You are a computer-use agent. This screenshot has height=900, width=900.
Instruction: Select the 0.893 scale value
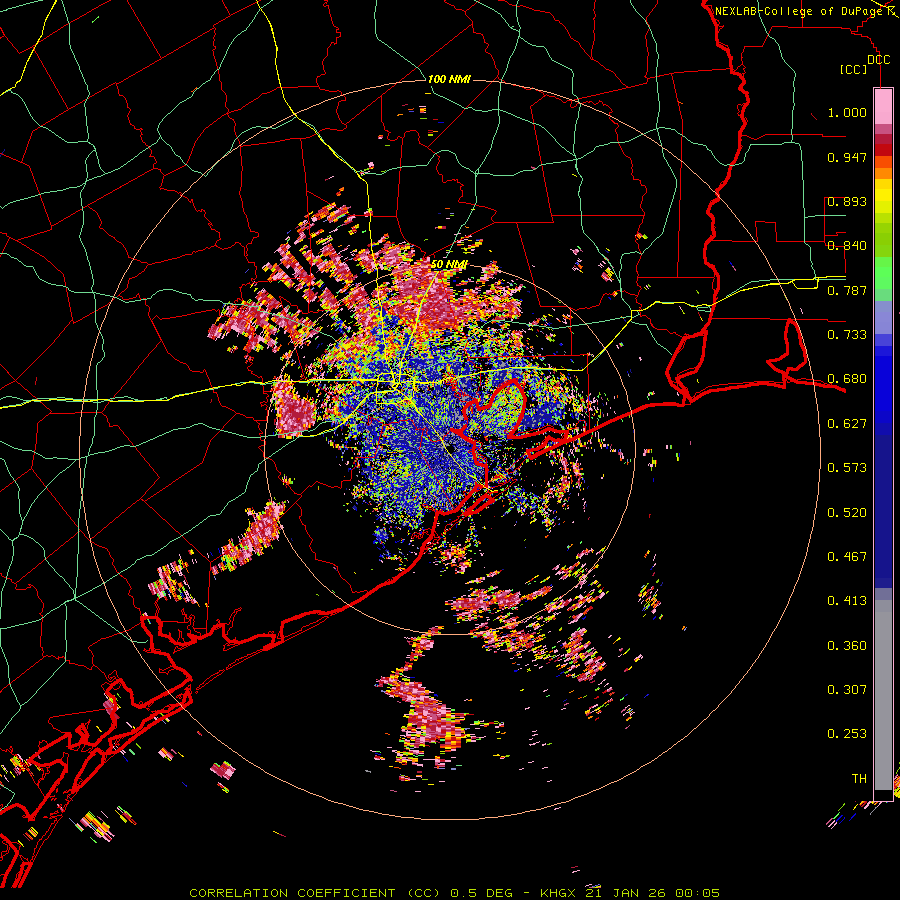tap(847, 201)
